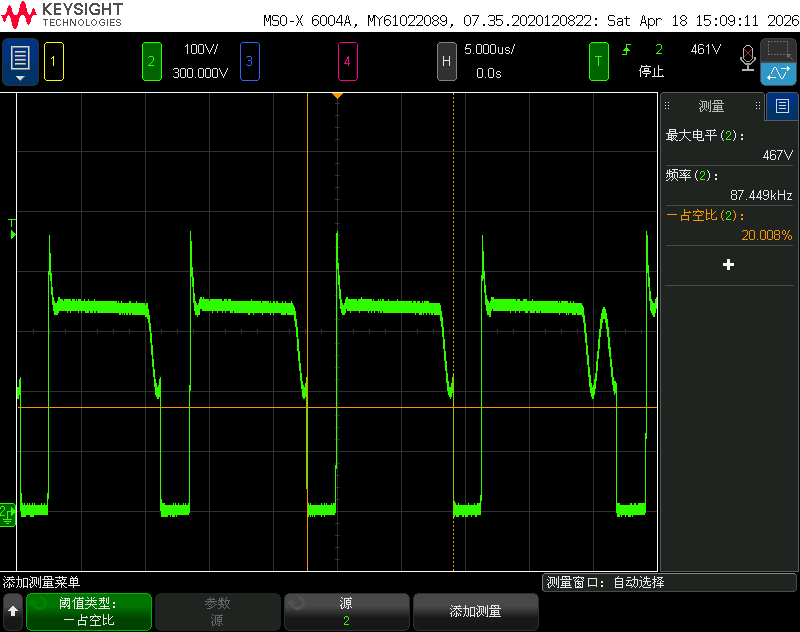Toggle channel 3 blue button
The height and width of the screenshot is (632, 800).
tap(249, 62)
